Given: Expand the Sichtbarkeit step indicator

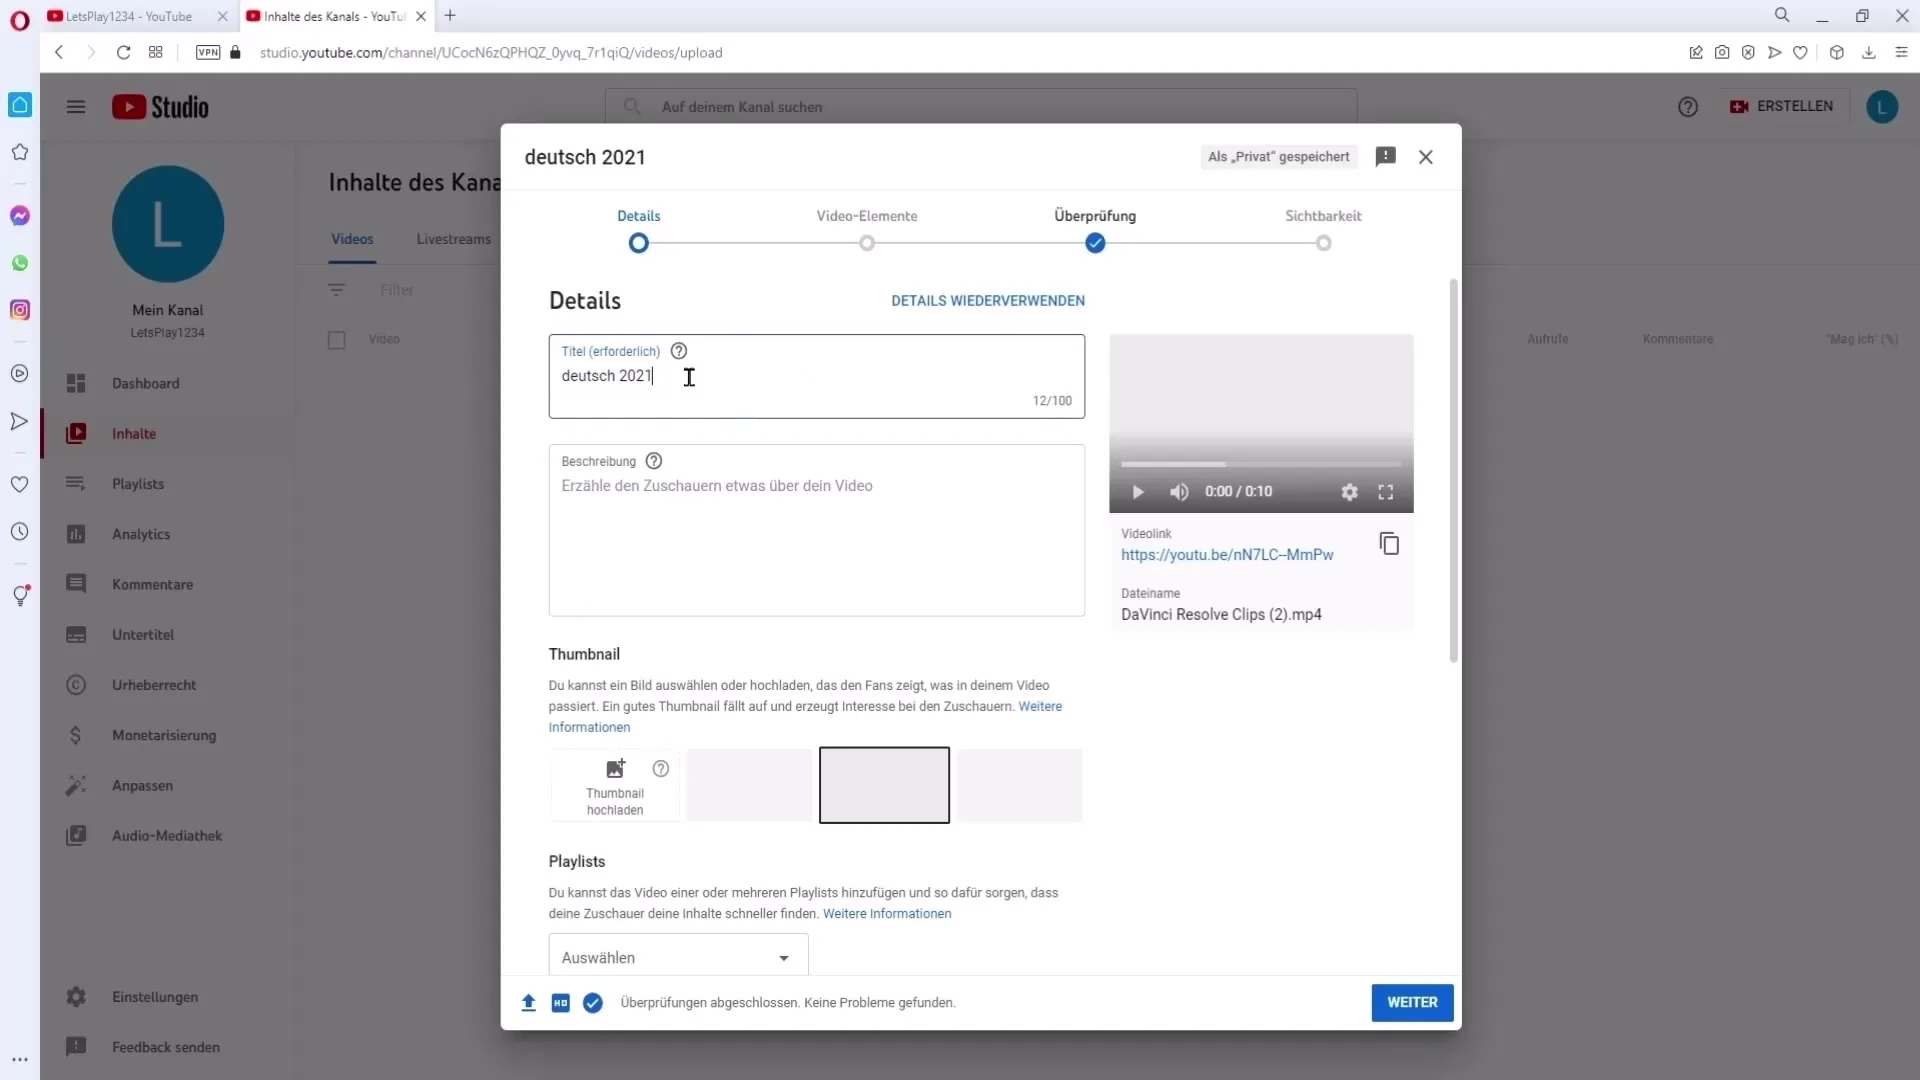Looking at the screenshot, I should pos(1323,243).
